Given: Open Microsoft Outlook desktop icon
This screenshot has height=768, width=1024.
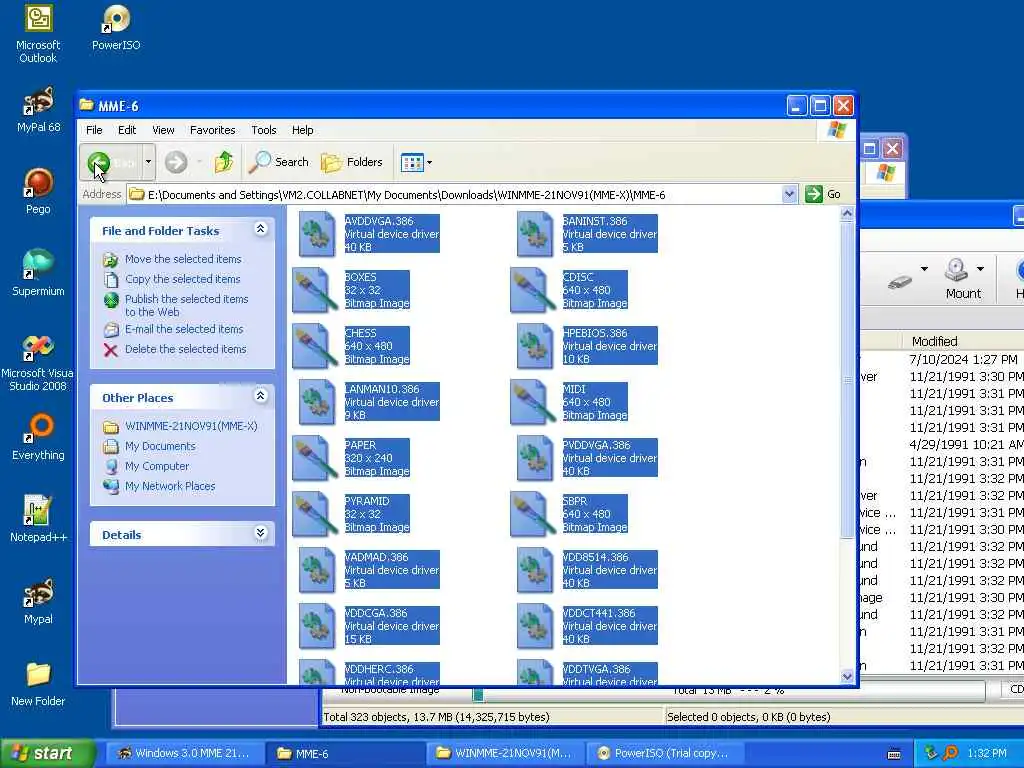Looking at the screenshot, I should click(38, 34).
